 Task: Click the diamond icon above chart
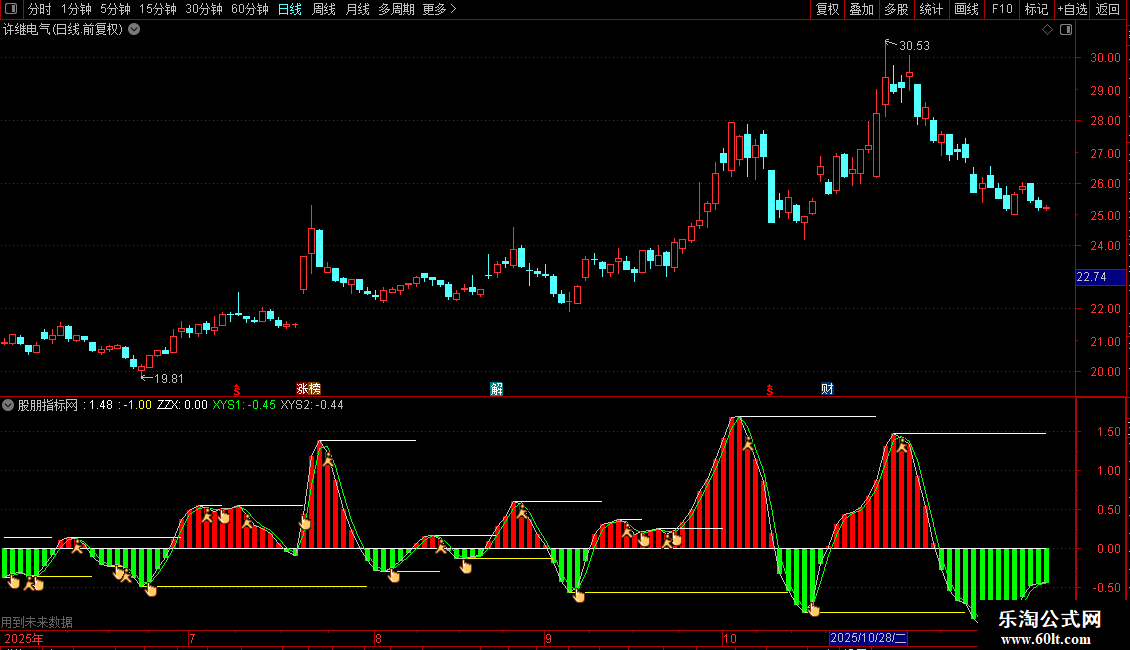coord(1048,30)
